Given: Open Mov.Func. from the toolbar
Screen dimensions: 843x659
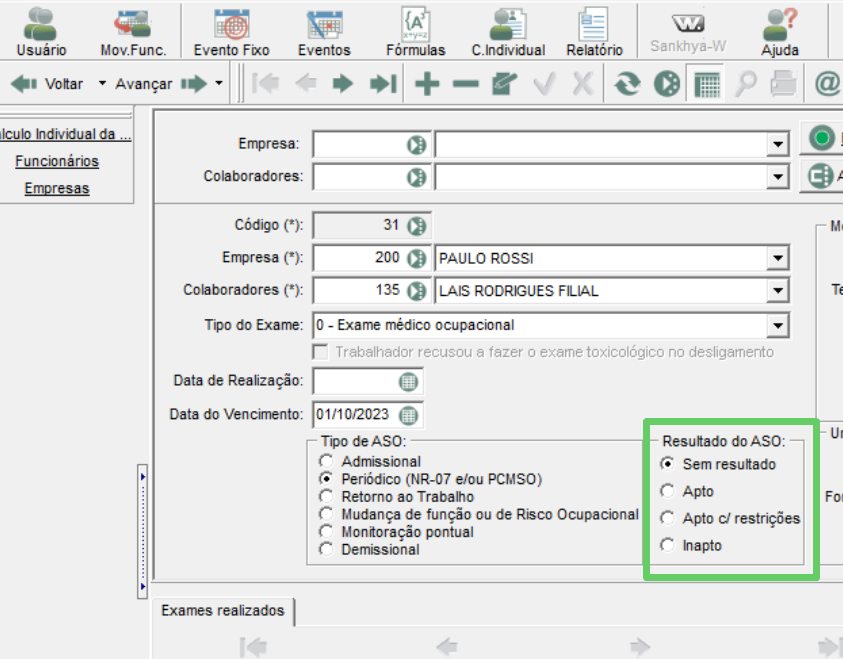Looking at the screenshot, I should pyautogui.click(x=133, y=31).
